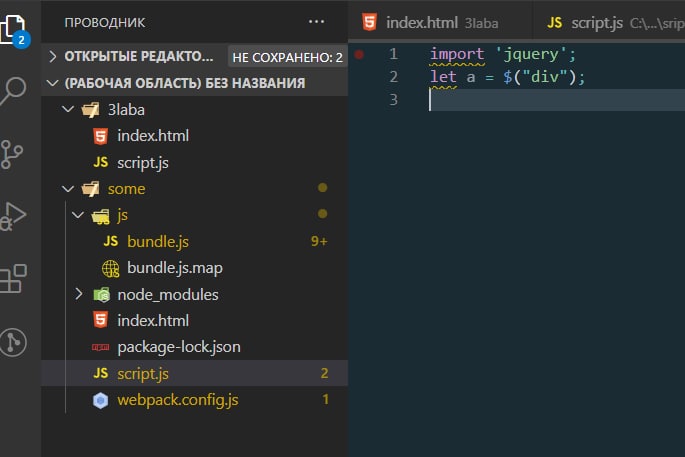Collapse the 3laba folder chevron

68,109
